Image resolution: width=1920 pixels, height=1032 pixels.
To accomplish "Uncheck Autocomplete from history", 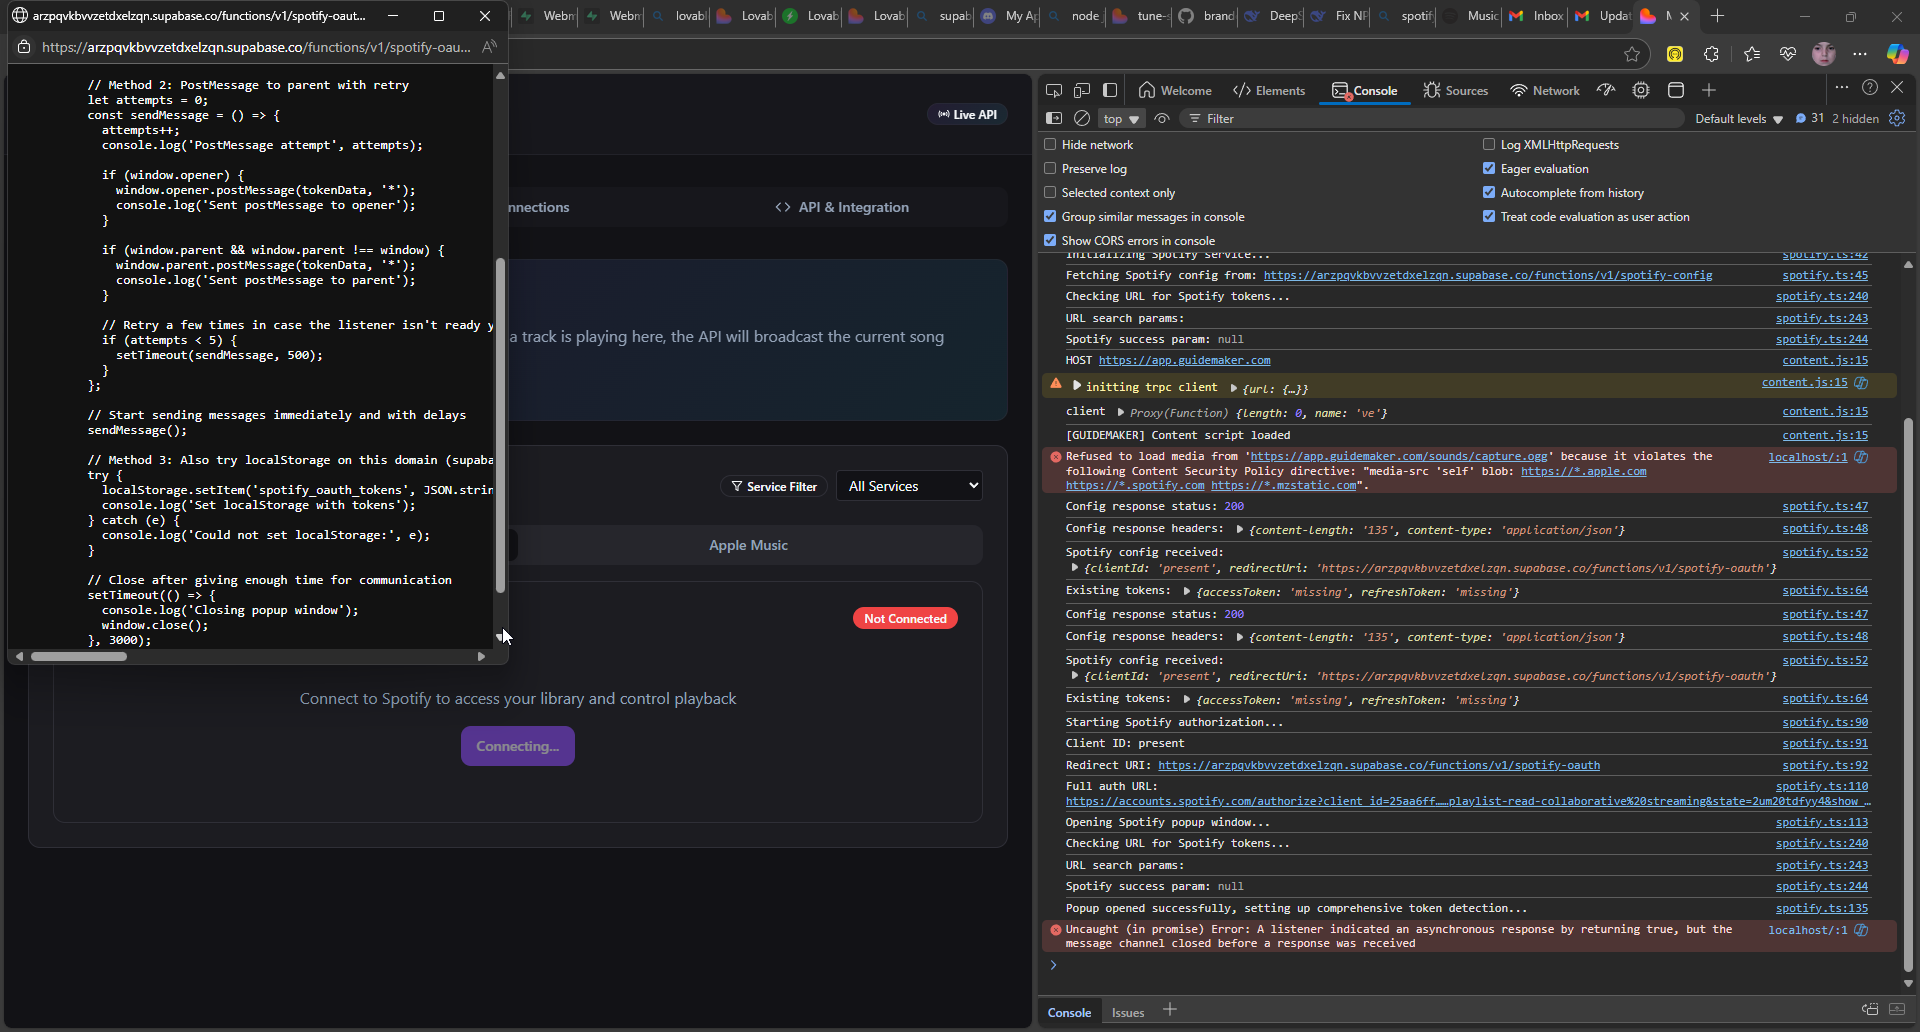I will coord(1489,192).
